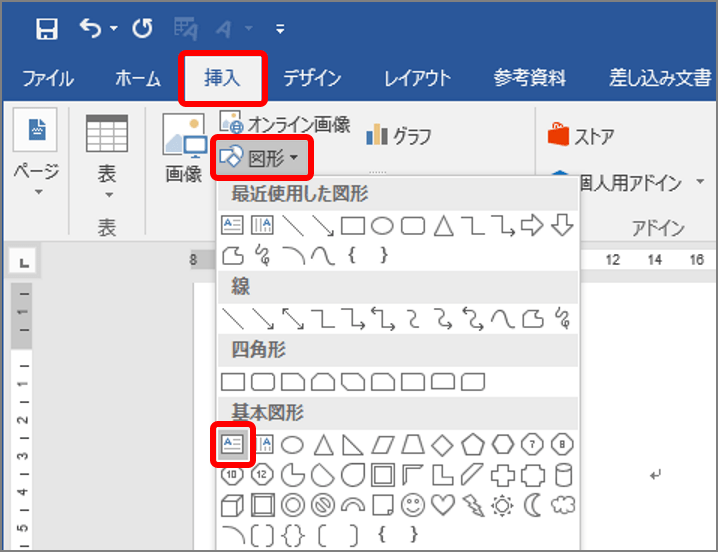Pick the smiley face shape
Viewport: 718px width, 552px height.
413,505
